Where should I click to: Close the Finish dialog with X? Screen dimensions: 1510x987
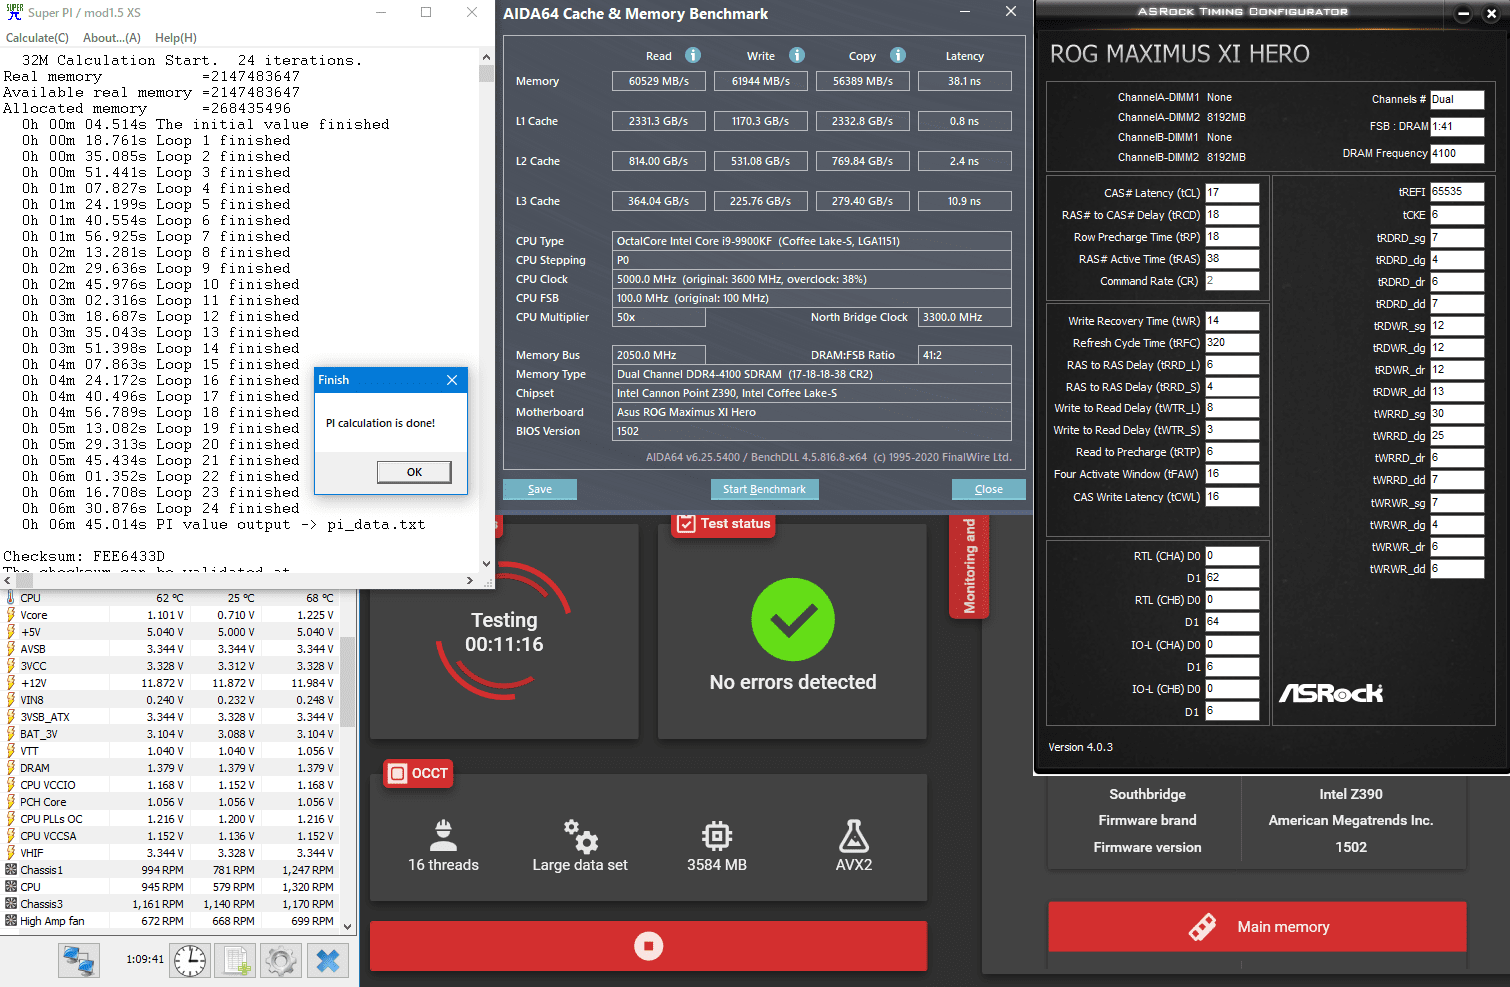[x=452, y=380]
